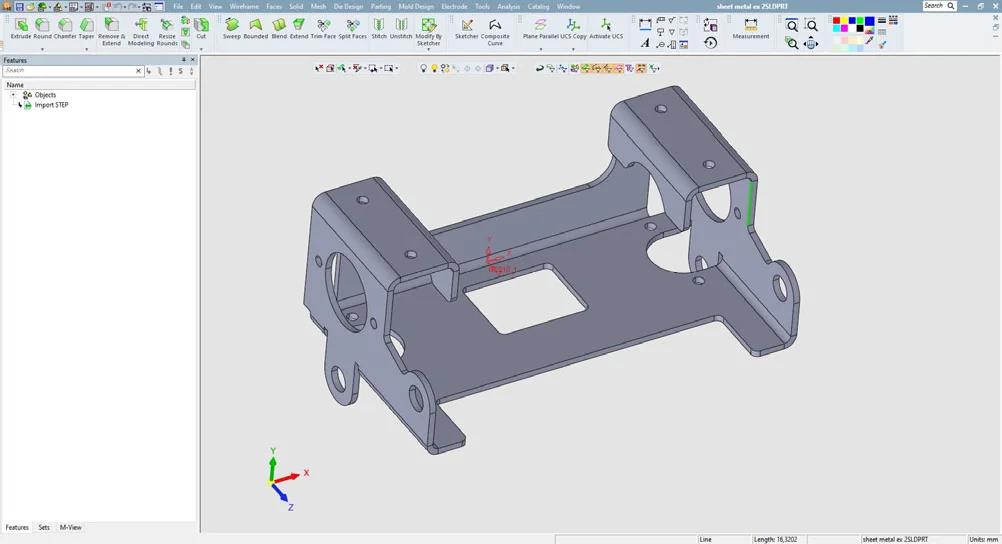This screenshot has width=1002, height=544.
Task: Pick the yellow color swatch
Action: [x=845, y=21]
